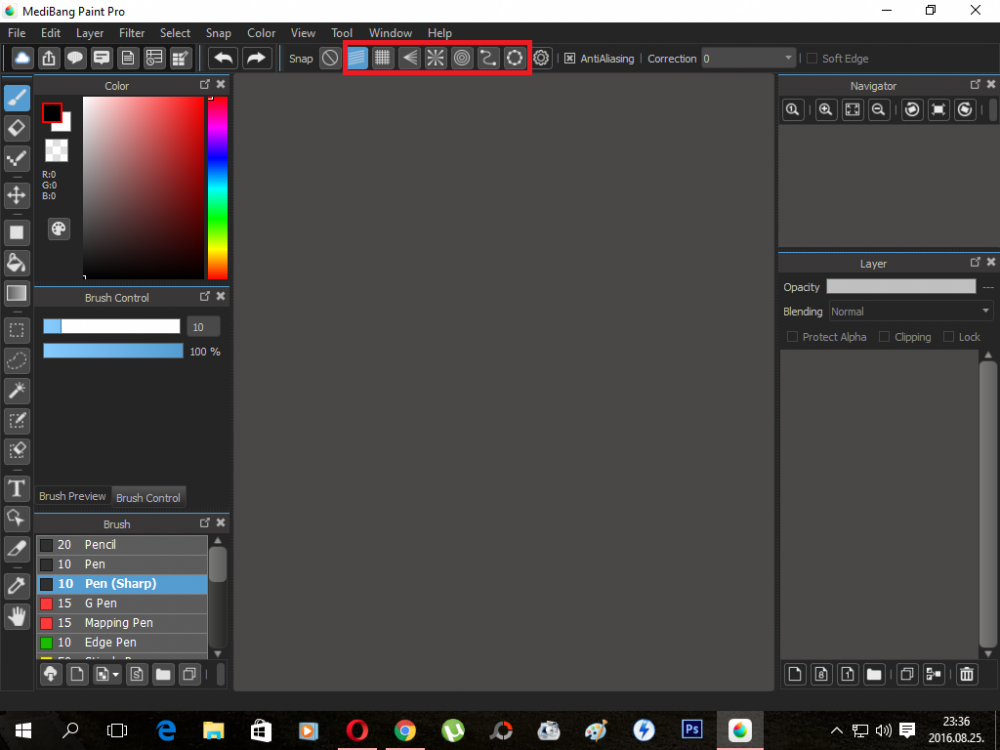
Task: Open the color palette icon
Action: click(59, 229)
